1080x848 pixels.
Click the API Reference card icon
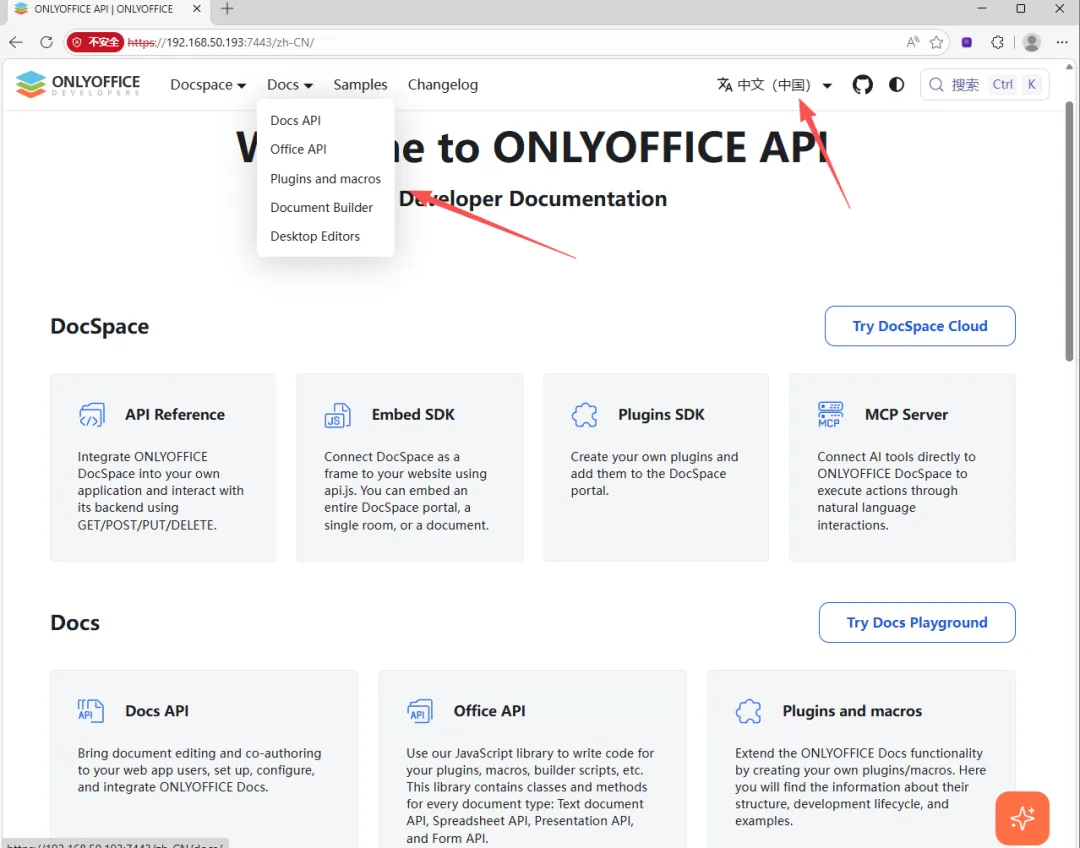click(x=92, y=415)
